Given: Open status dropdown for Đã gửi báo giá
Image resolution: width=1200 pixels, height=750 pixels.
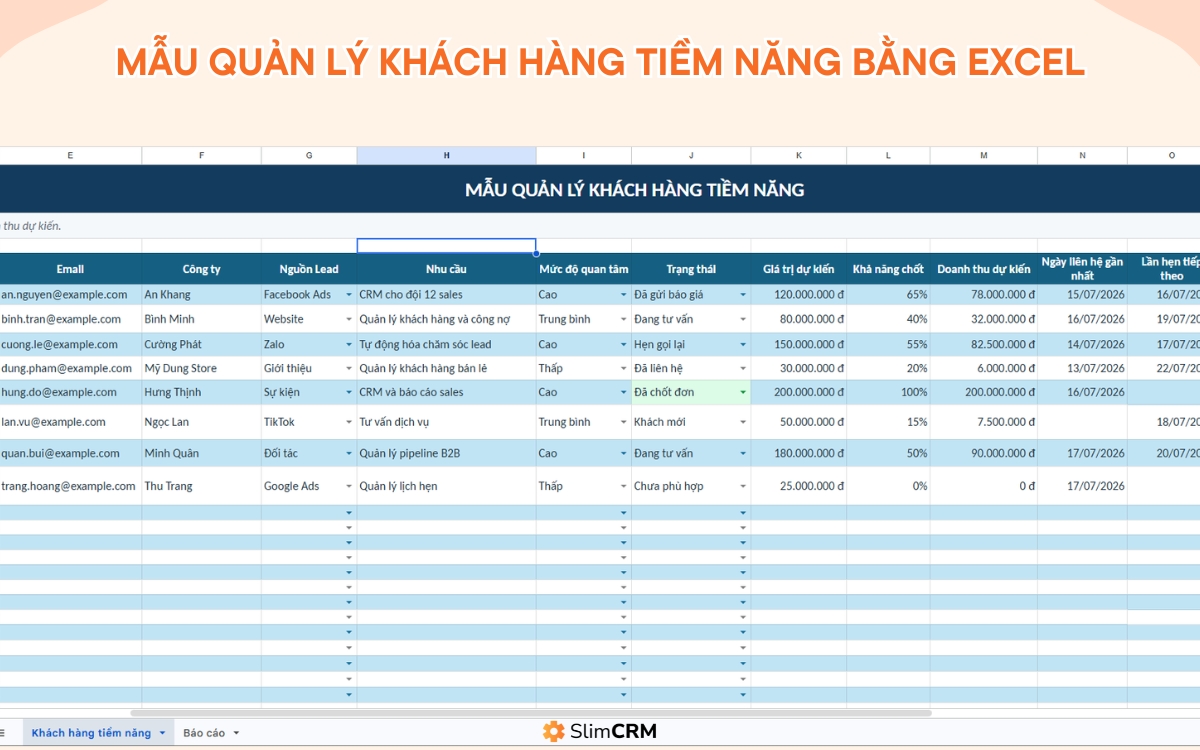Looking at the screenshot, I should 743,295.
